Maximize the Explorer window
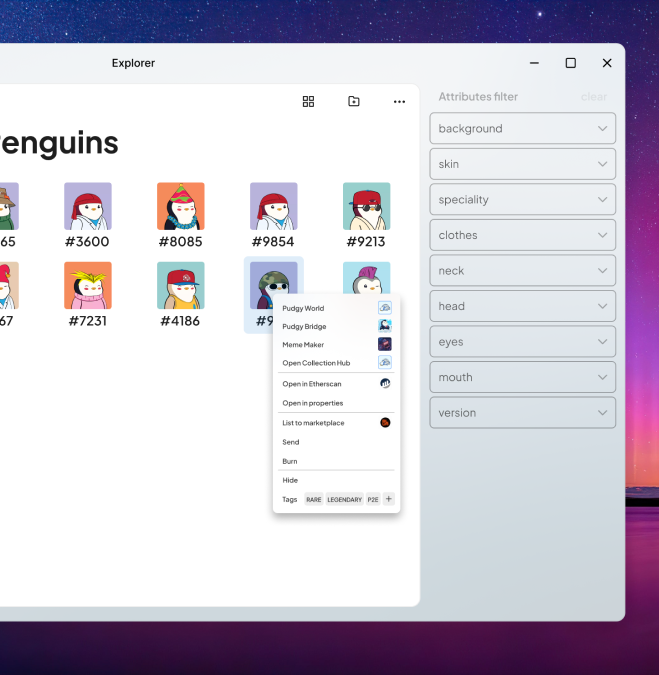The height and width of the screenshot is (675, 659). tap(571, 63)
